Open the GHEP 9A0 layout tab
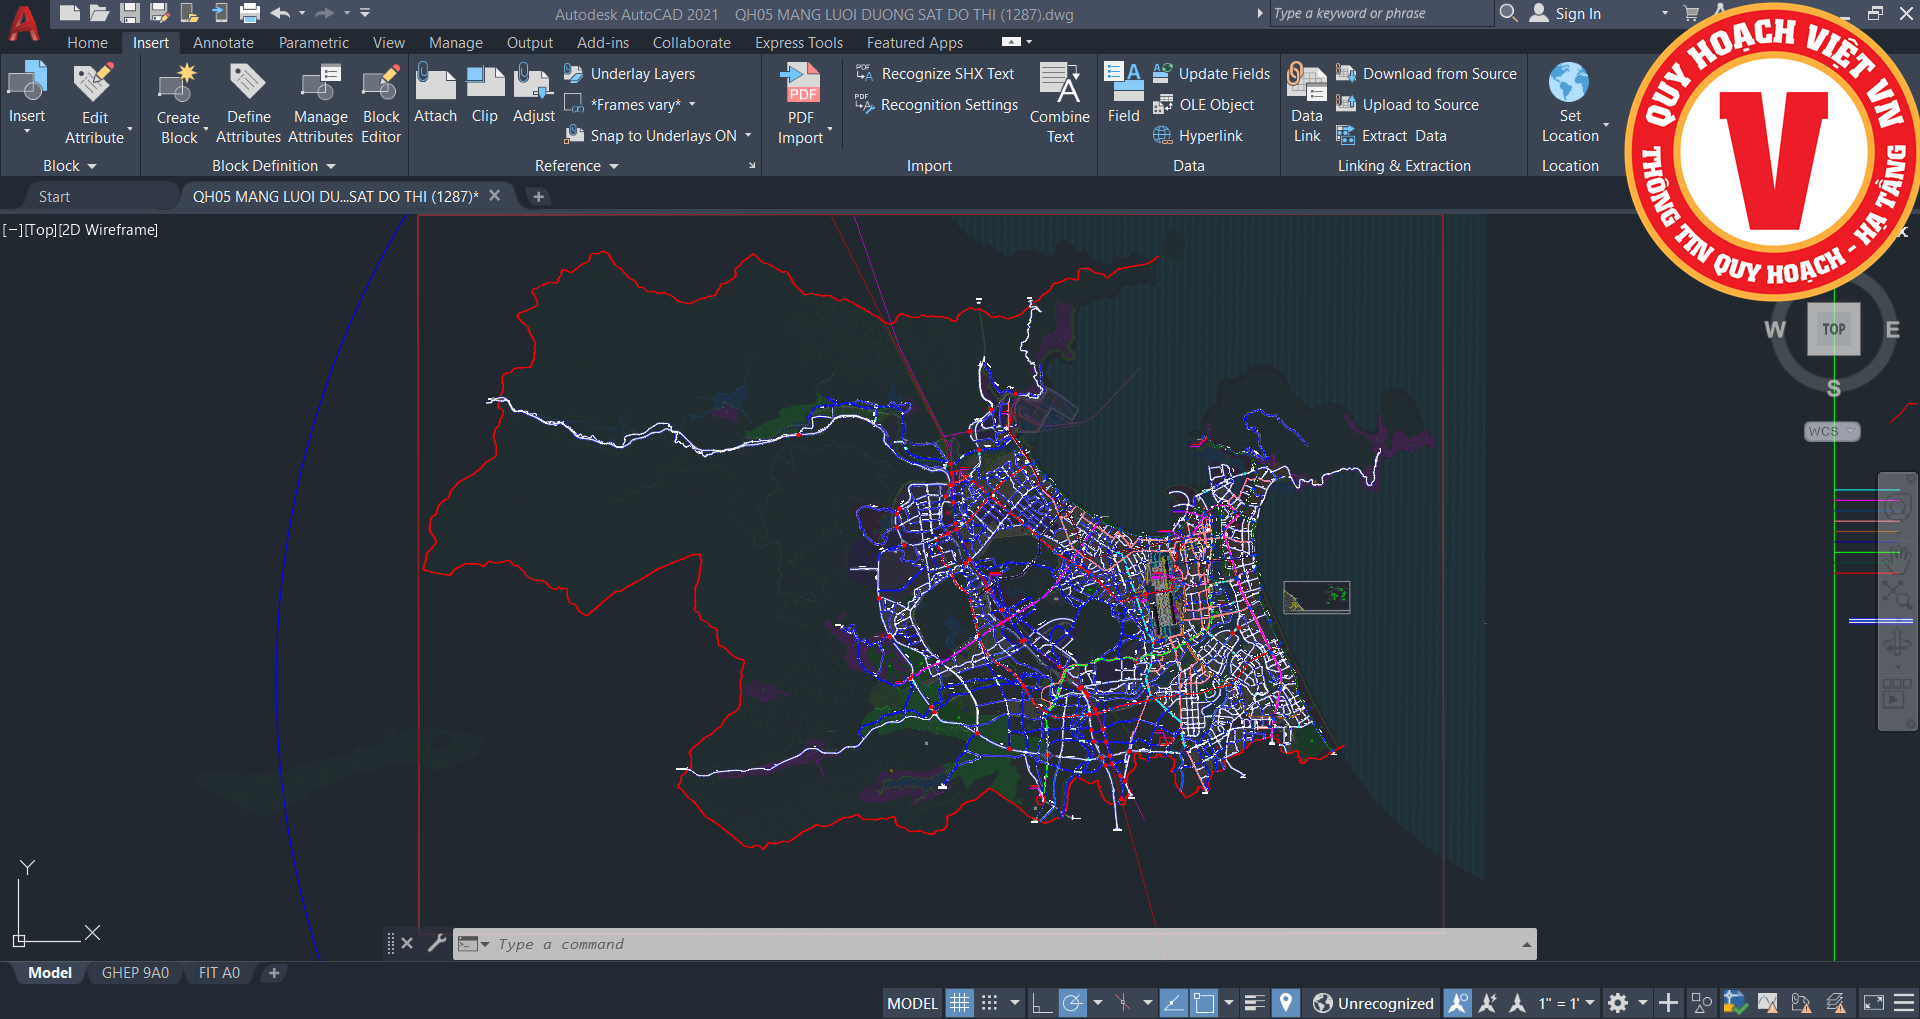Viewport: 1920px width, 1019px height. pos(135,973)
